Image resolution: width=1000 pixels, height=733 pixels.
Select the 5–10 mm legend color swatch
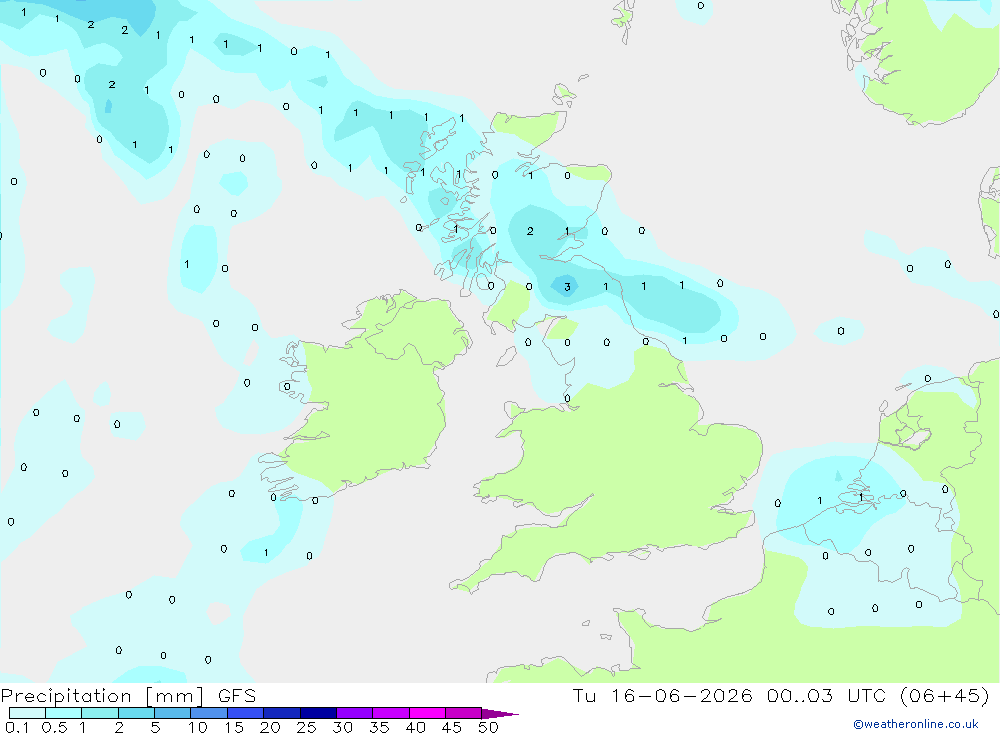[x=173, y=713]
